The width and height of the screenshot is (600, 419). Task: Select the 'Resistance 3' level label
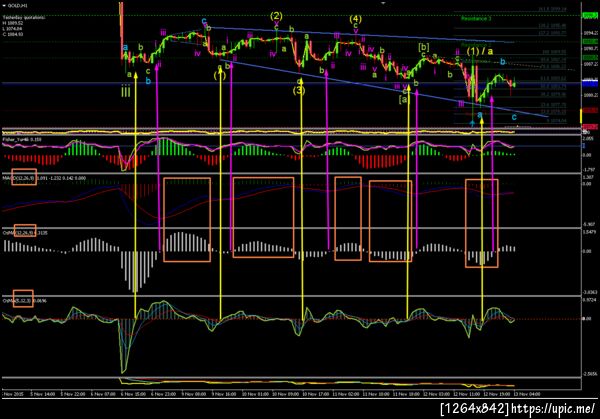pos(476,18)
